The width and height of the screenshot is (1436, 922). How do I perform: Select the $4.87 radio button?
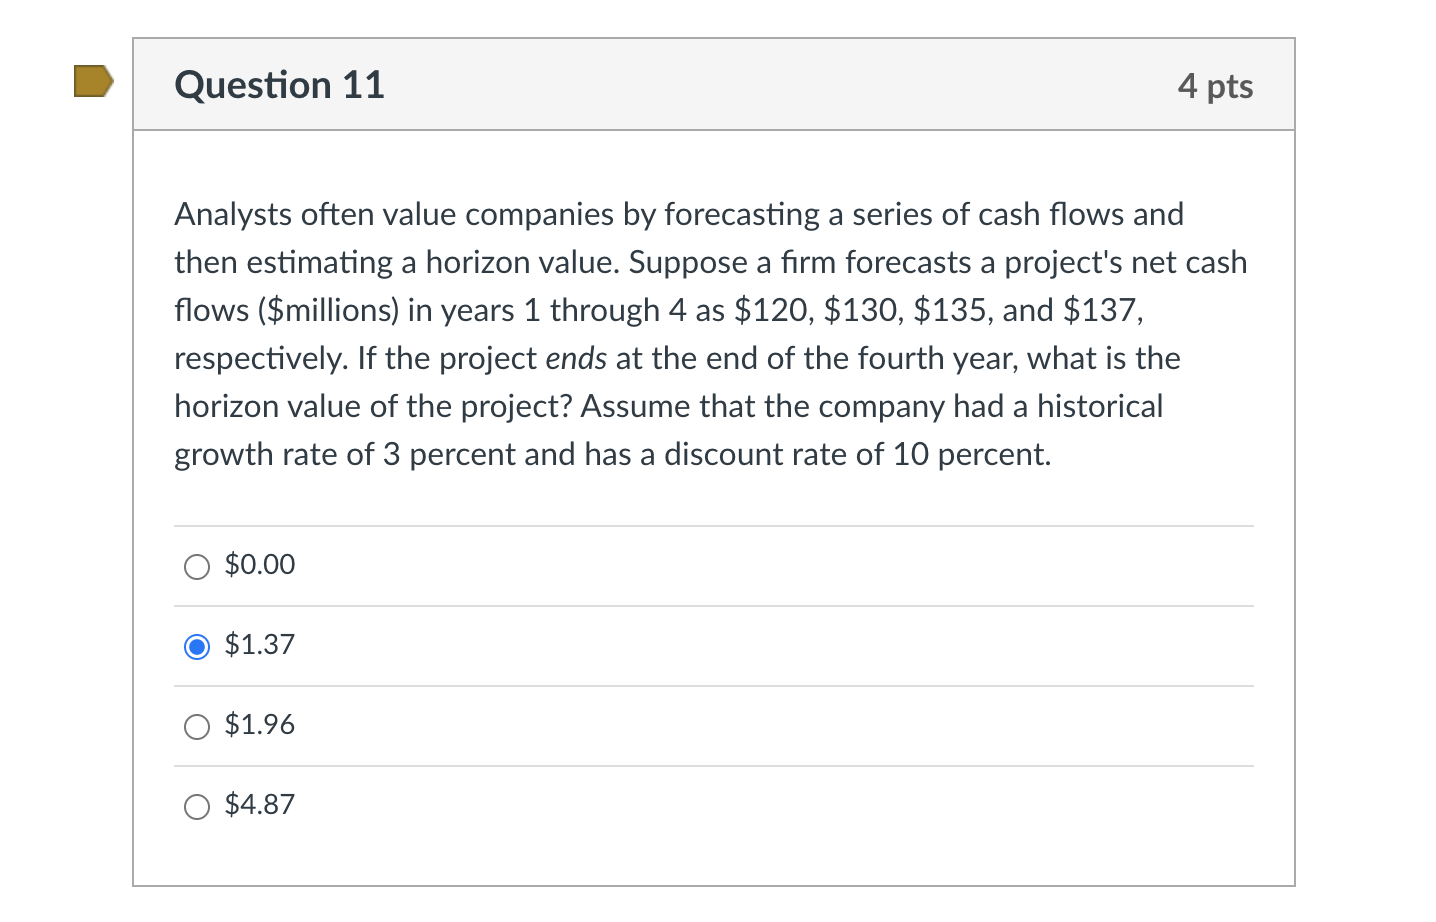point(197,806)
